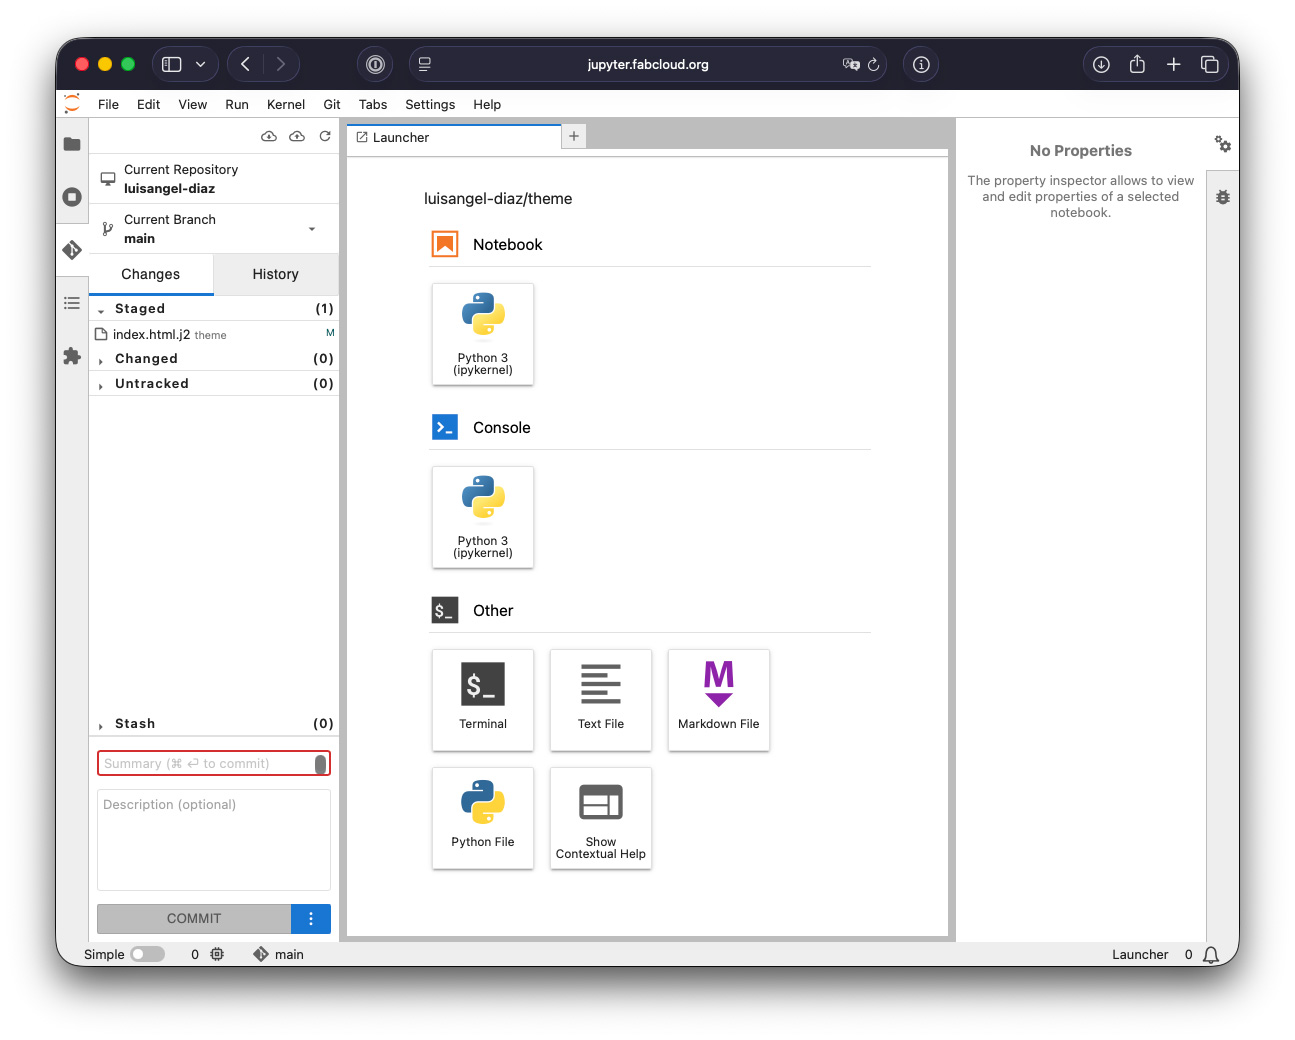Refresh the repository with the refresh icon
Image resolution: width=1295 pixels, height=1040 pixels.
coord(325,136)
